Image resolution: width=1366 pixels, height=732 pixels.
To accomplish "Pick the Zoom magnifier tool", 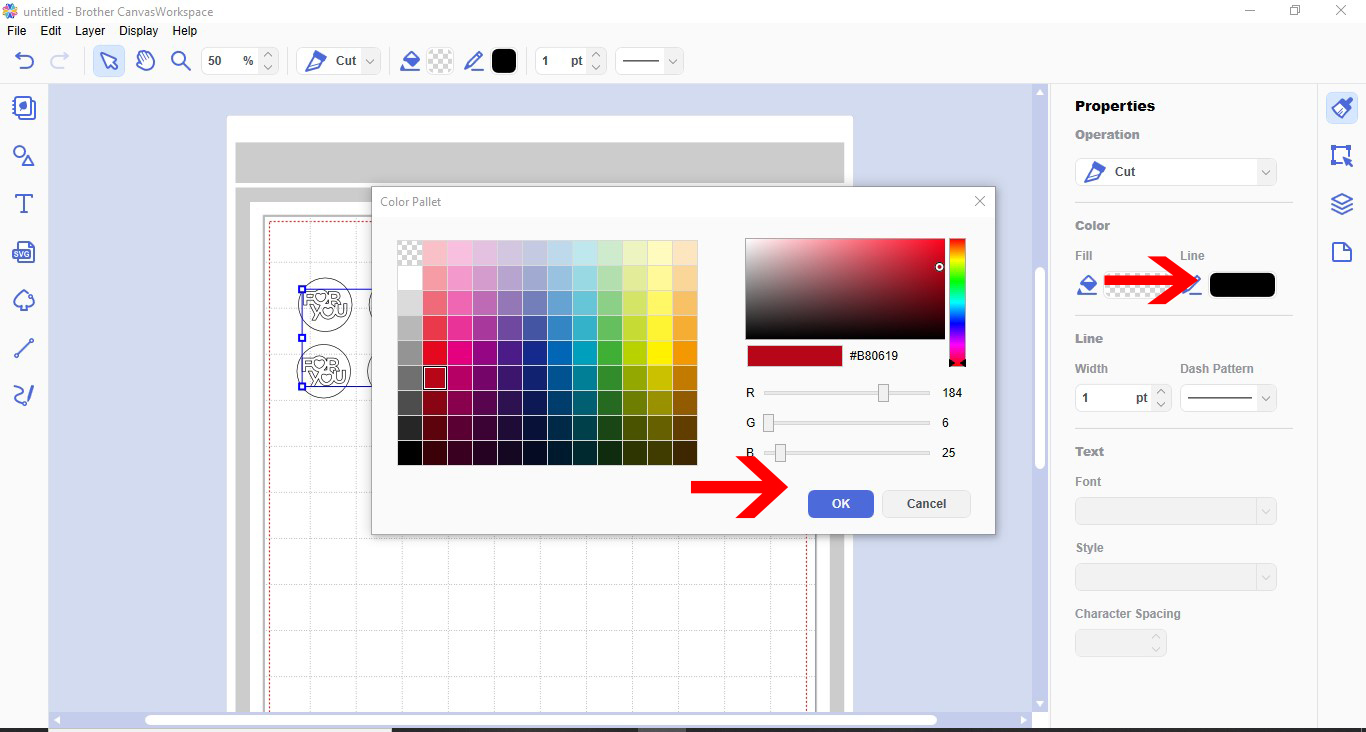I will (181, 61).
